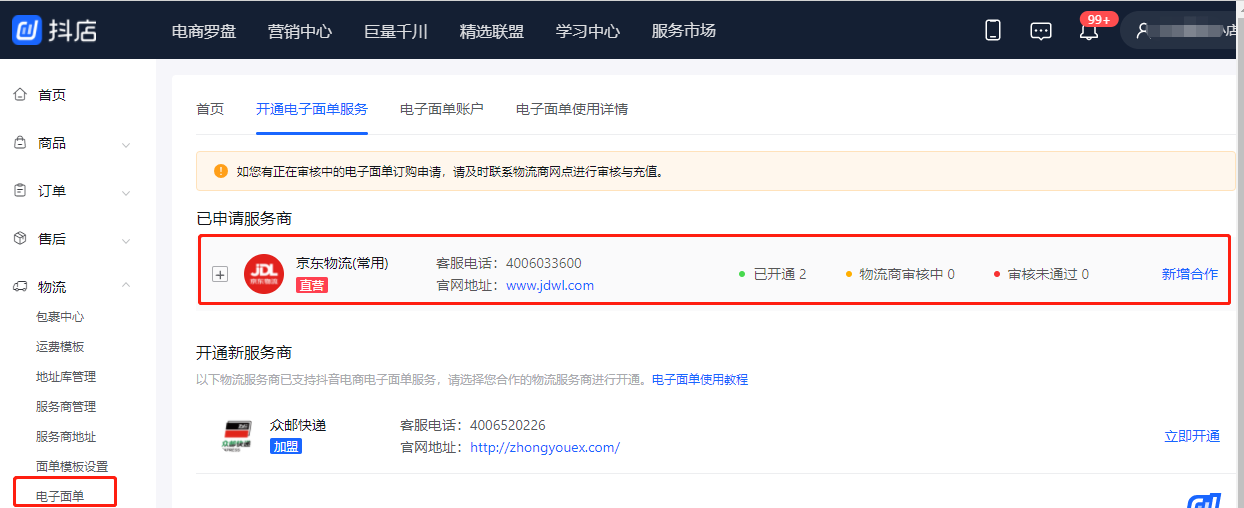1244x508 pixels.
Task: Open 服务市场 in top navigation
Action: coord(684,31)
